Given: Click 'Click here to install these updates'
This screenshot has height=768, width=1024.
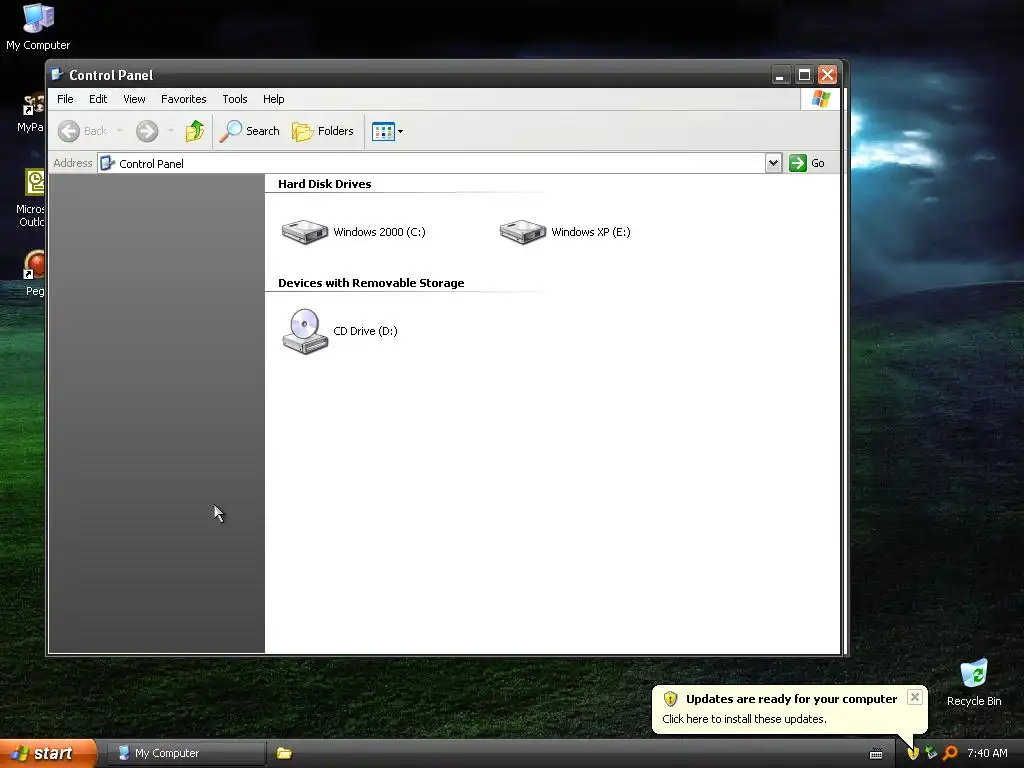Looking at the screenshot, I should [744, 719].
